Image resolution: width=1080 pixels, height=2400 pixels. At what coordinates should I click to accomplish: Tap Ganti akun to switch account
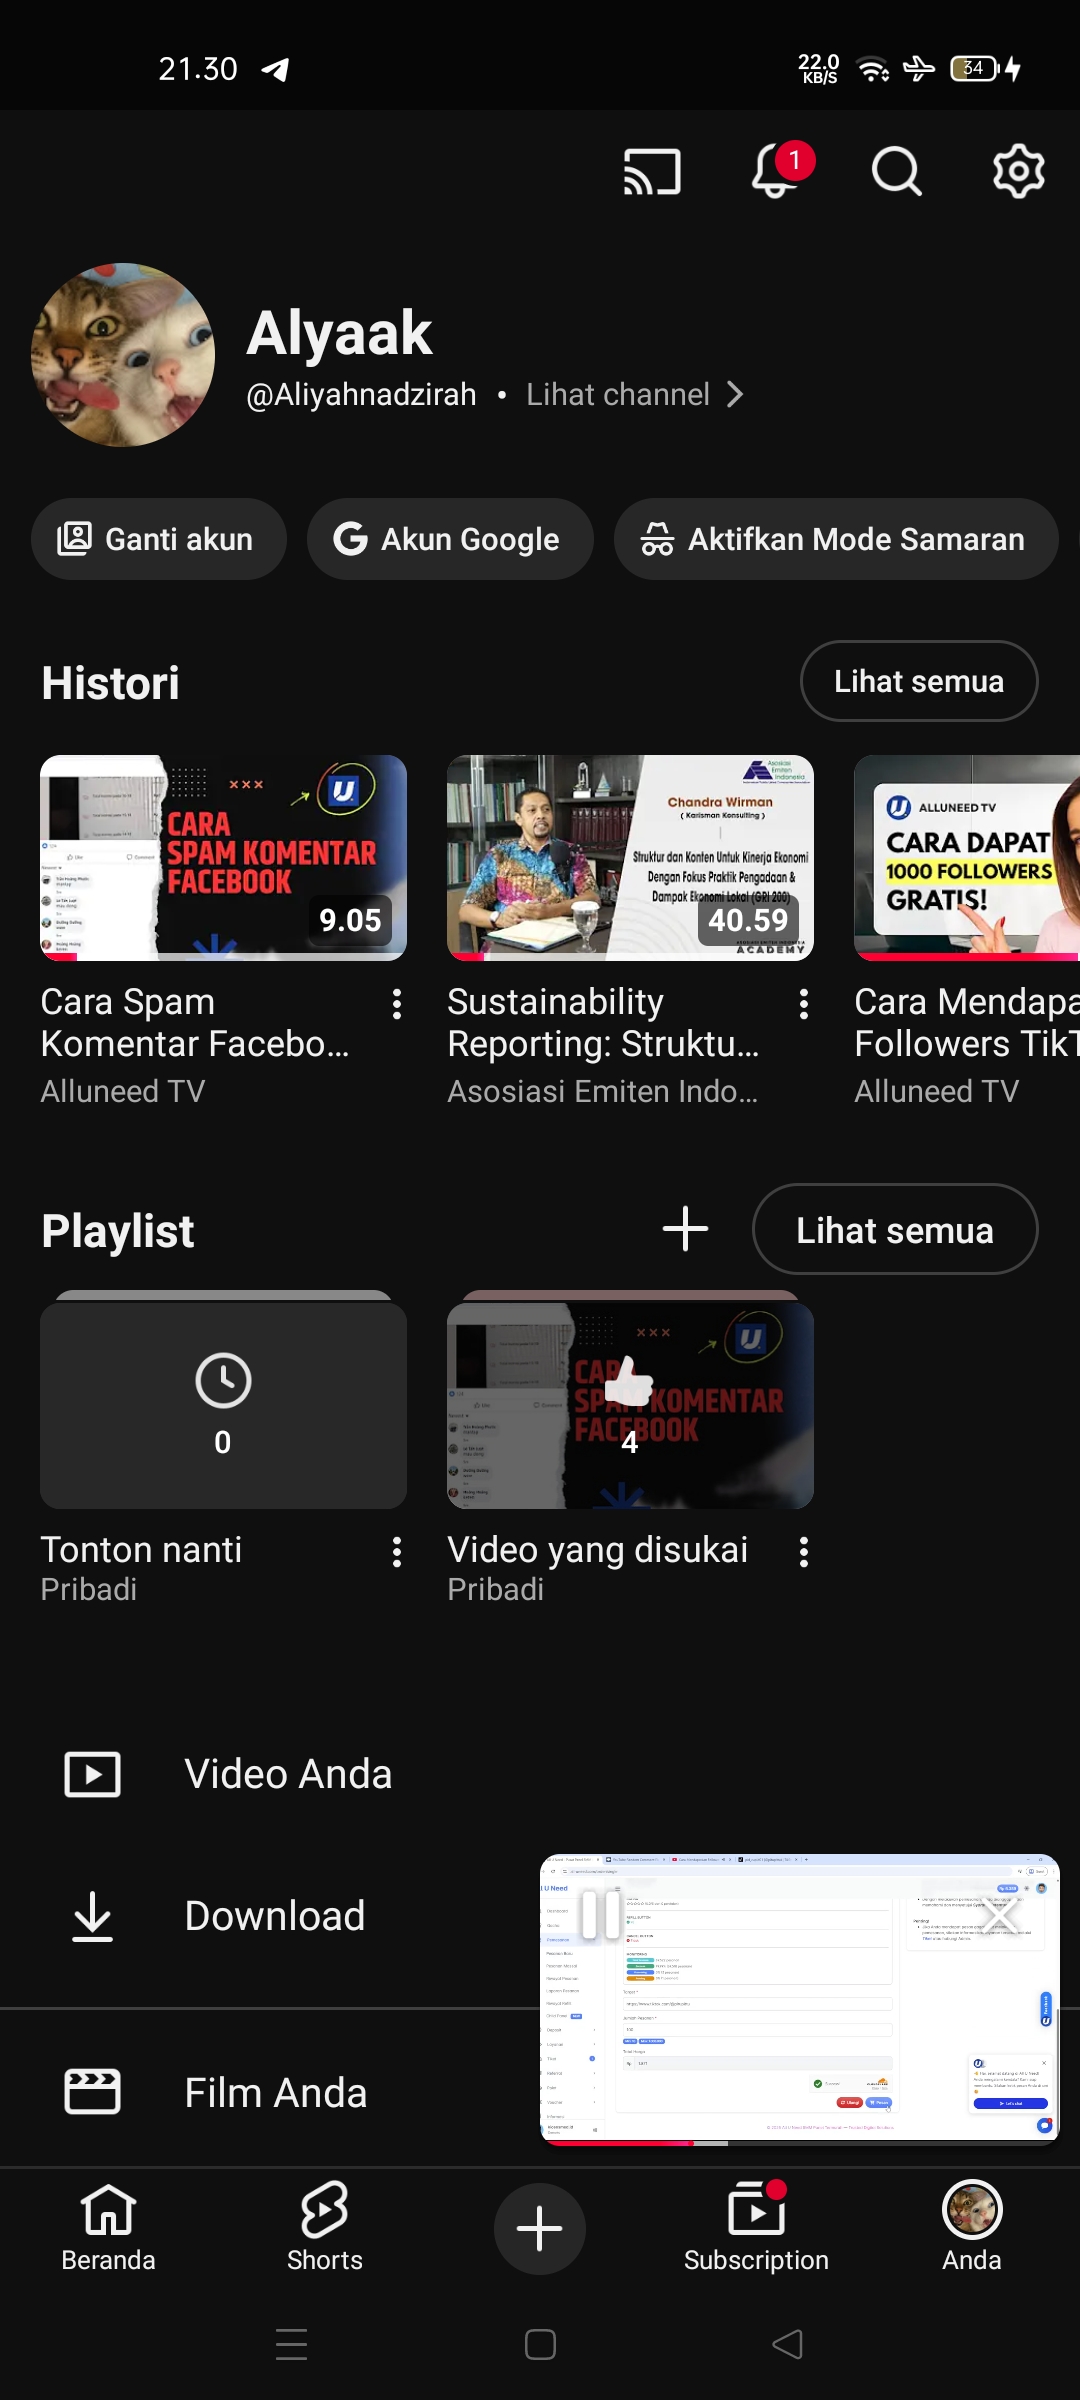click(x=158, y=539)
